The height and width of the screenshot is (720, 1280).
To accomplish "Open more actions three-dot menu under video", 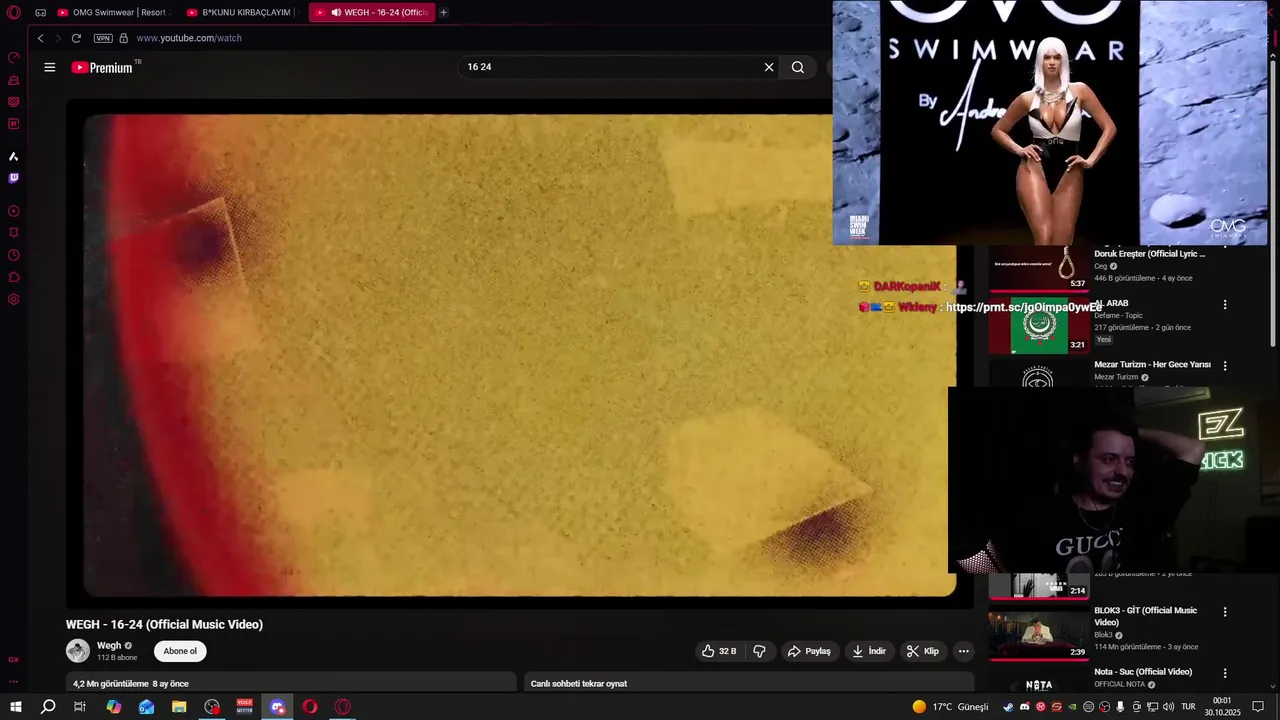I will tap(963, 651).
